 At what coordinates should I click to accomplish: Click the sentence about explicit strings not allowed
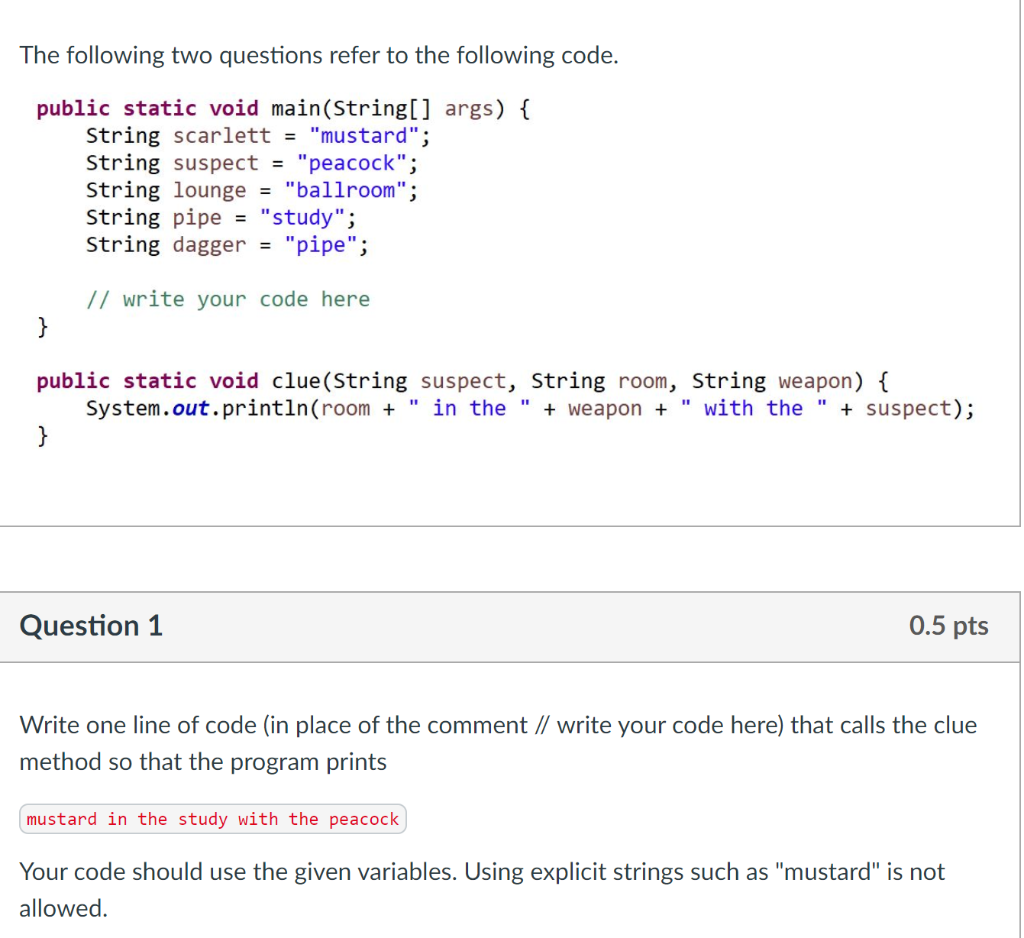point(480,871)
